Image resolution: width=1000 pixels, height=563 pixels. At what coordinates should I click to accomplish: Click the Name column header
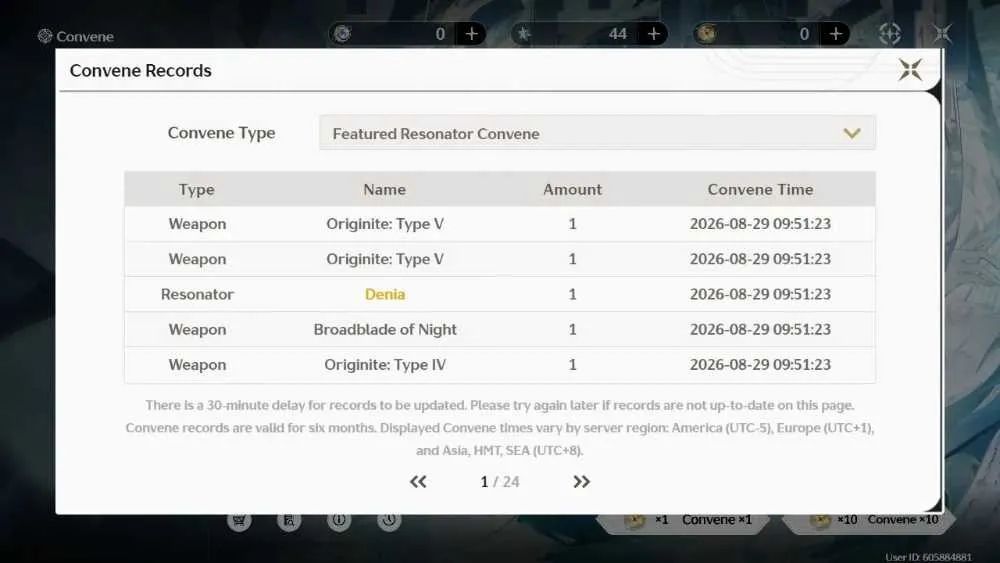(x=385, y=189)
